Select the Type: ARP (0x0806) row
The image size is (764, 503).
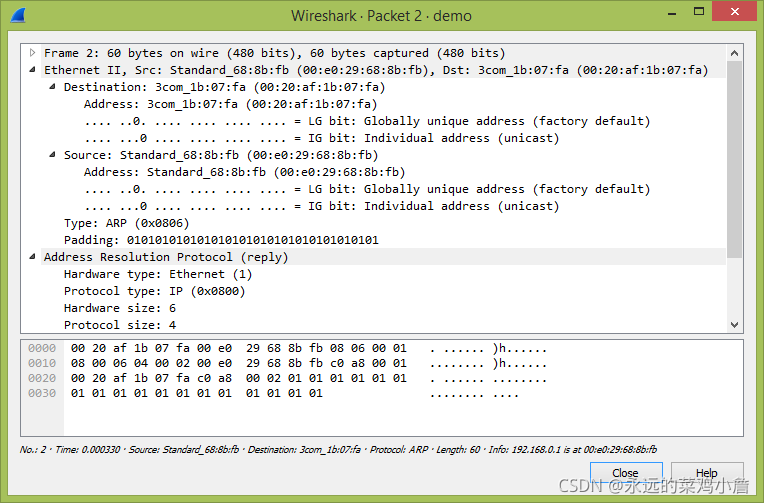click(127, 223)
